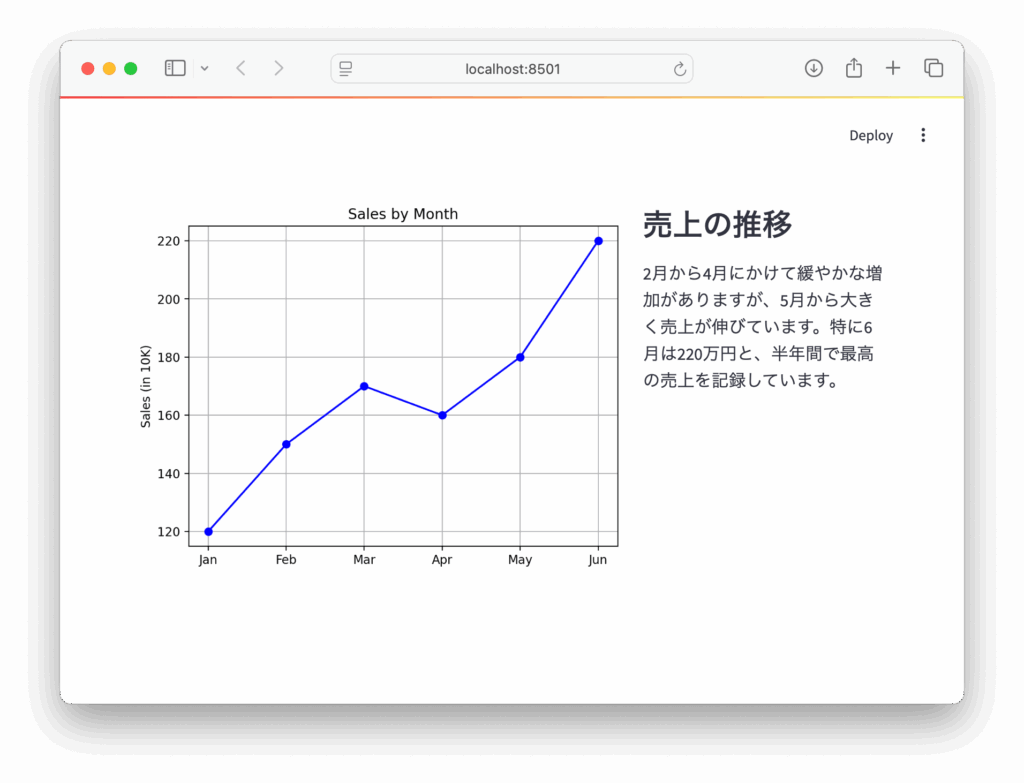Click the Jan data point on the chart
Image resolution: width=1024 pixels, height=783 pixels.
click(208, 531)
